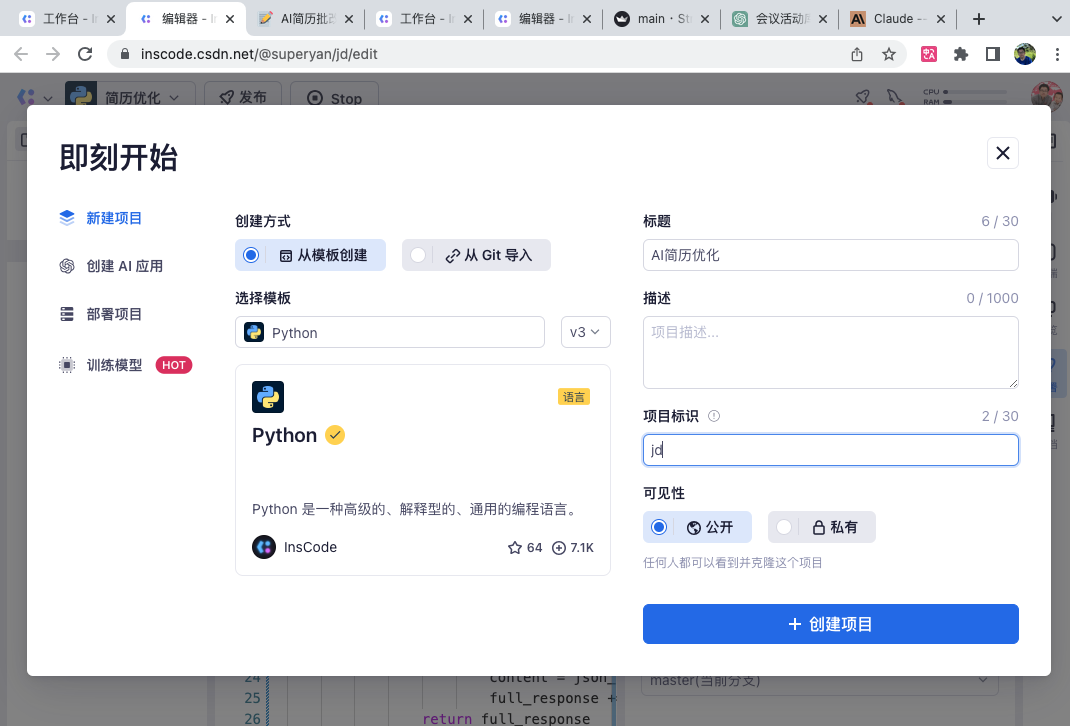Switch to the first 工作台 tab
Image resolution: width=1070 pixels, height=726 pixels.
66,18
